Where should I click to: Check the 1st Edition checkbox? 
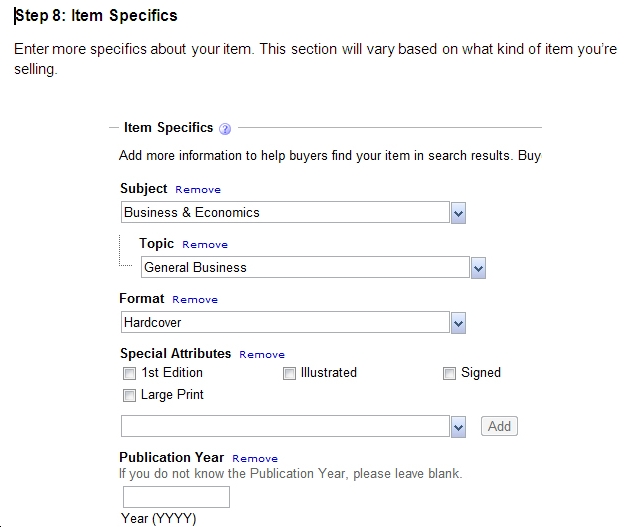129,373
